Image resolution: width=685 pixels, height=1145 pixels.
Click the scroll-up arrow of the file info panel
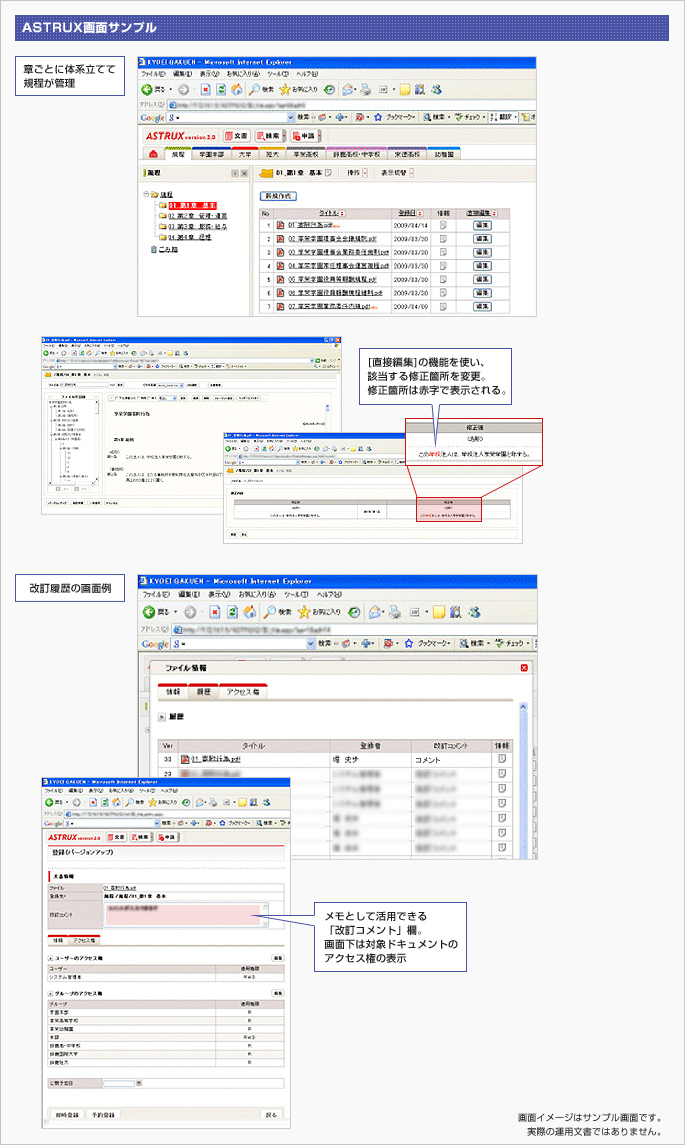523,707
